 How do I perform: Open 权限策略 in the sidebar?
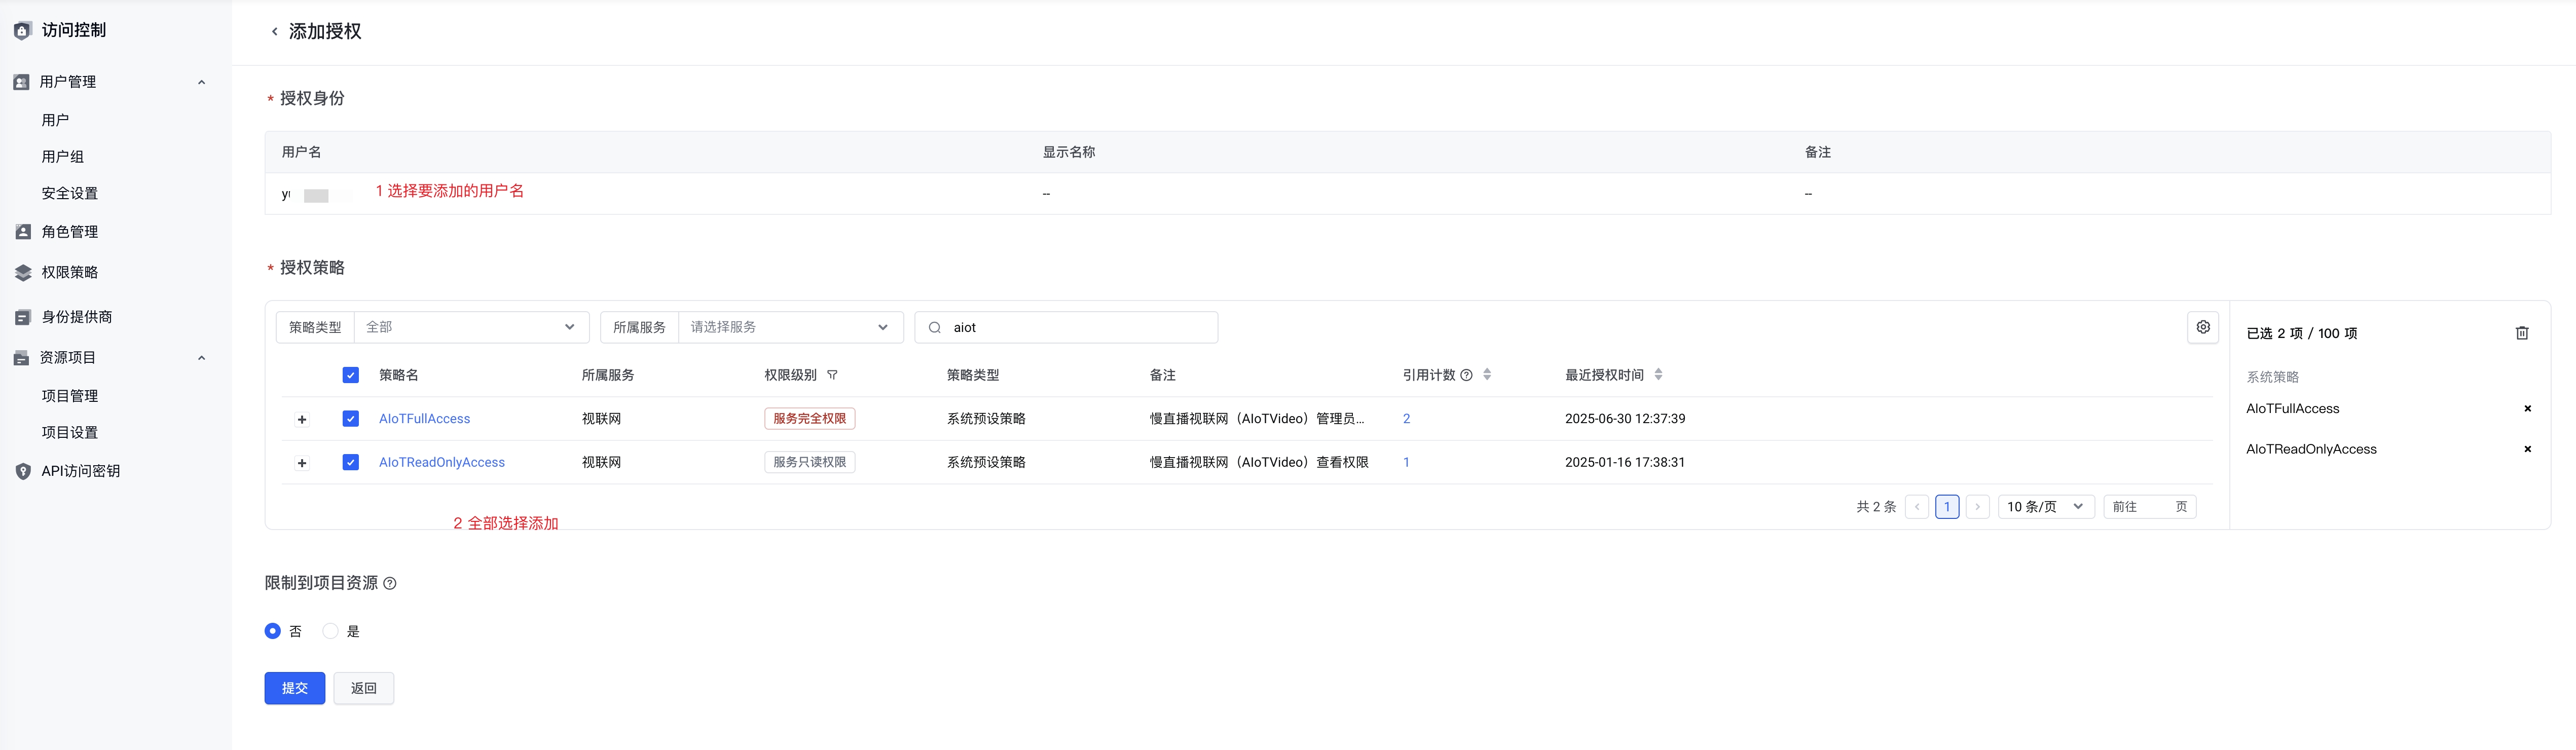pyautogui.click(x=69, y=272)
